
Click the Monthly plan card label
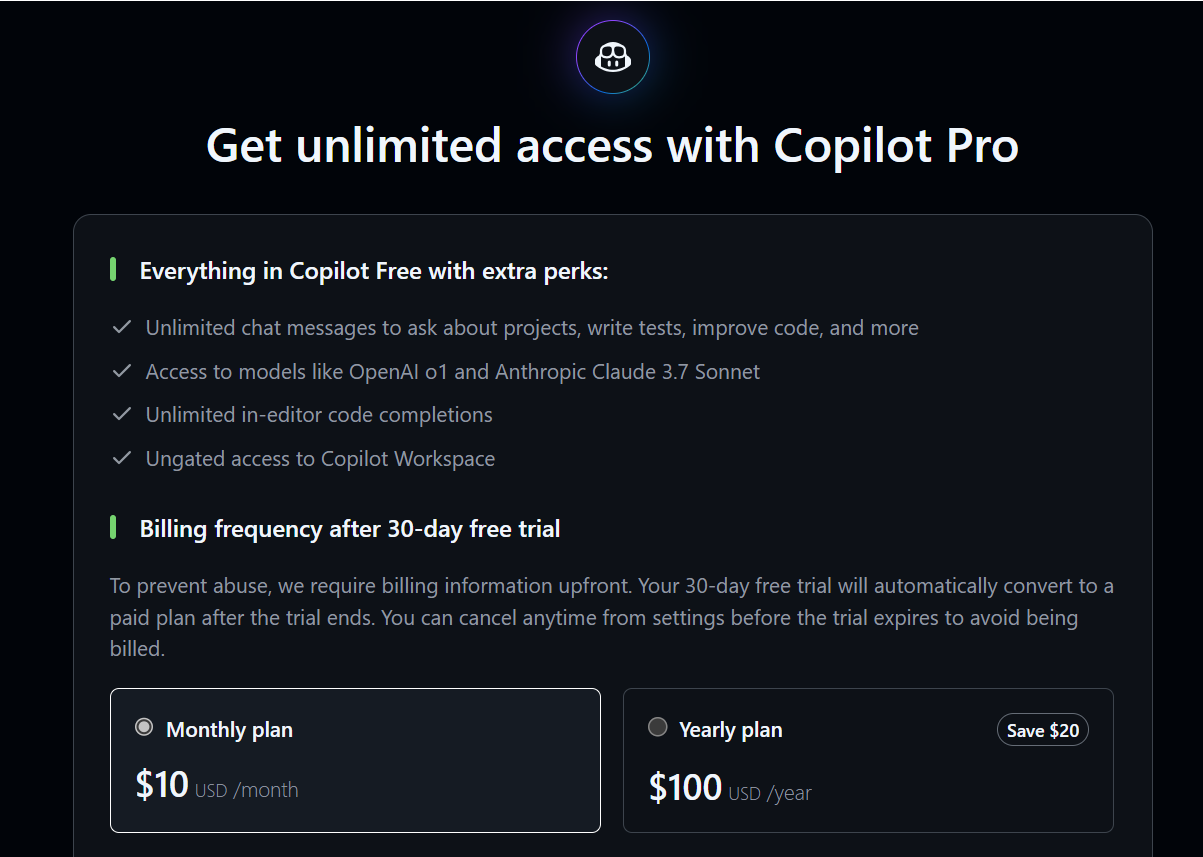click(229, 730)
